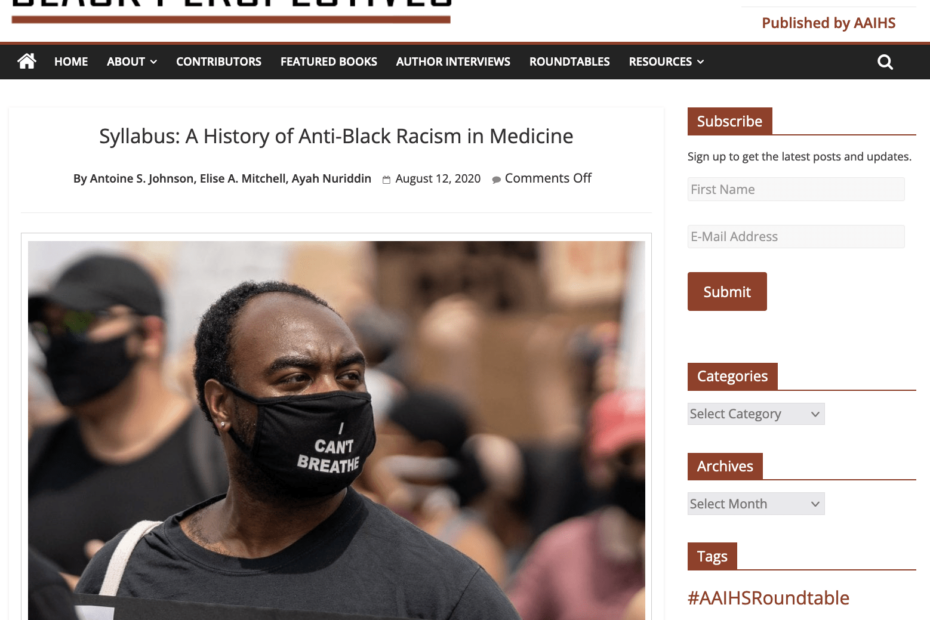Open the Select Category dropdown
The height and width of the screenshot is (620, 930).
pos(756,414)
